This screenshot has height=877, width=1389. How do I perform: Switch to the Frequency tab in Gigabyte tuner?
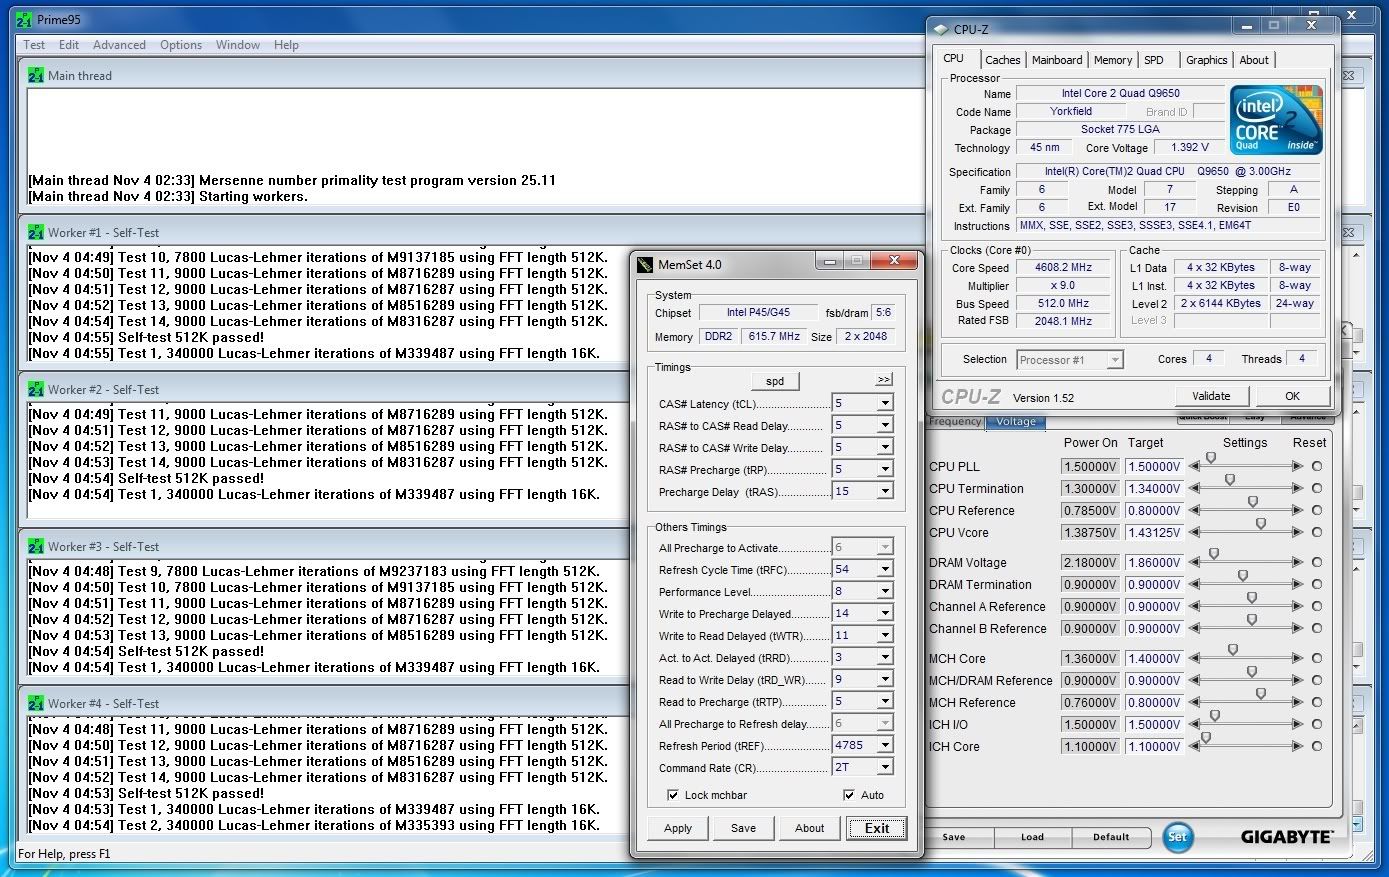[955, 421]
